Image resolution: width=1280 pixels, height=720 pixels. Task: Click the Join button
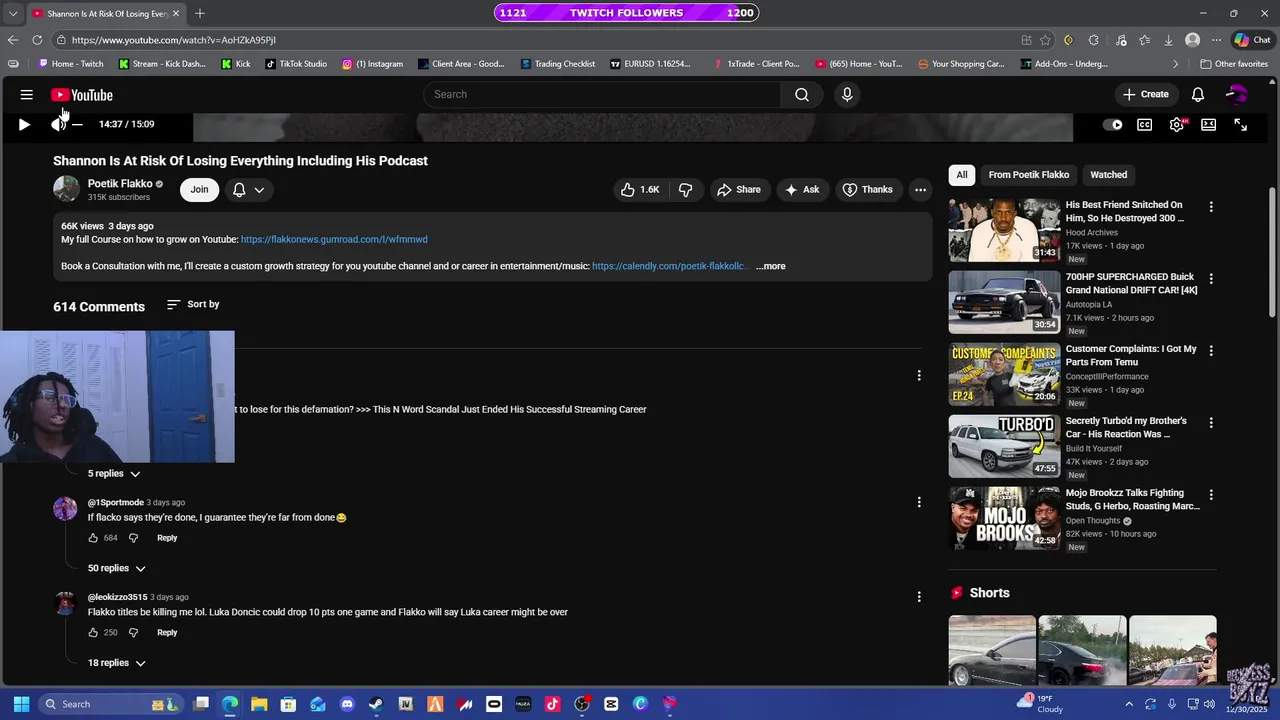[x=199, y=189]
